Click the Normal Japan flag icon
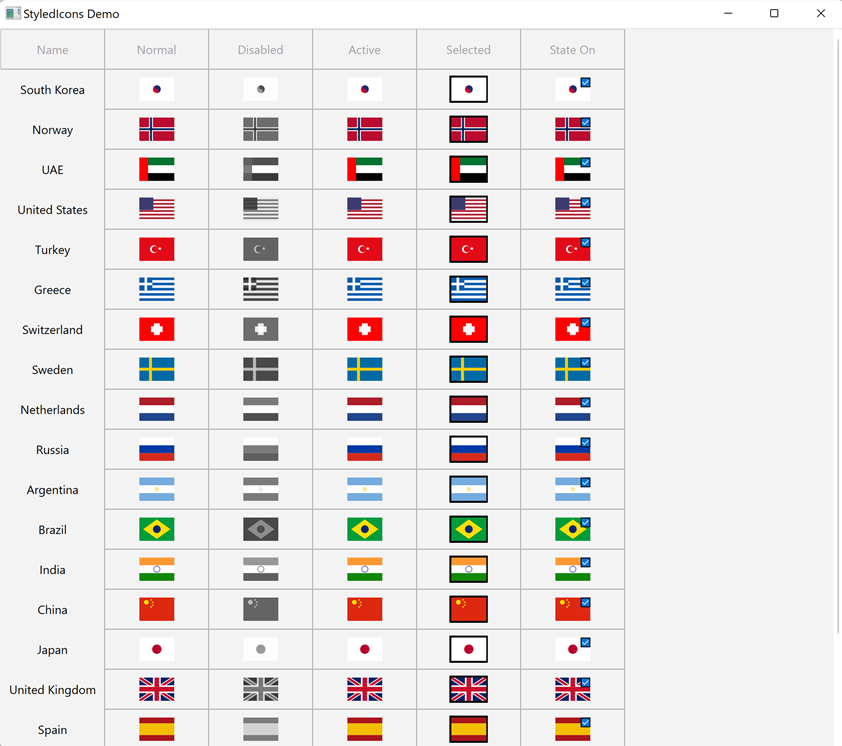 pos(156,650)
